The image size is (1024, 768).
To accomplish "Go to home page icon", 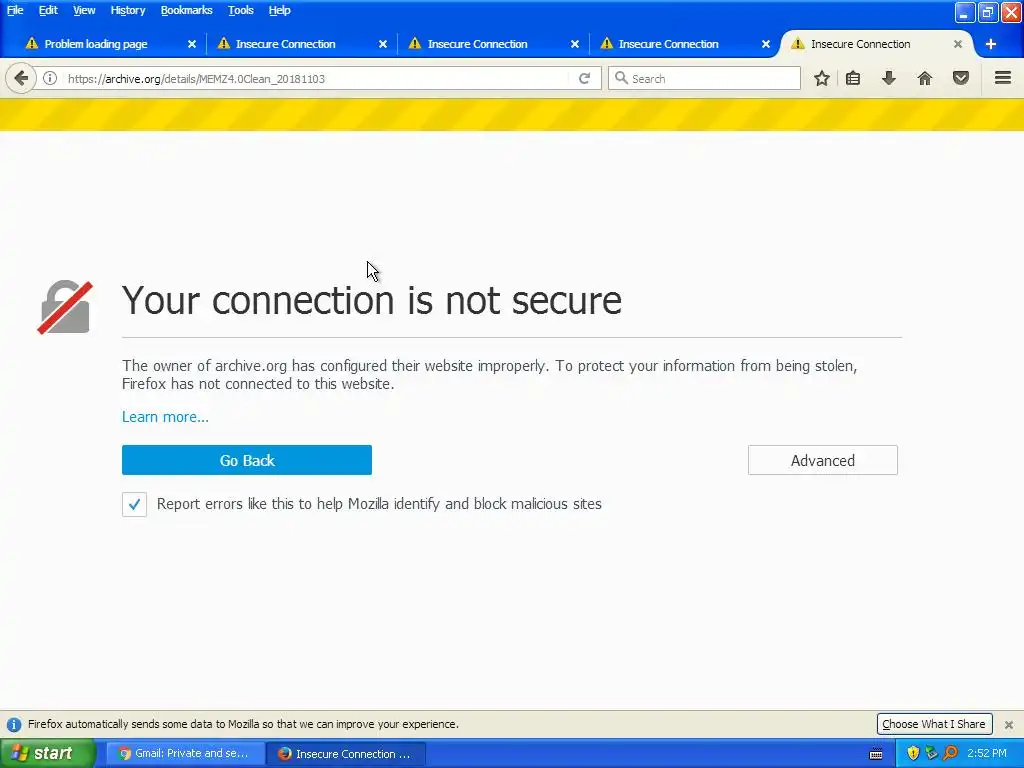I will point(924,78).
